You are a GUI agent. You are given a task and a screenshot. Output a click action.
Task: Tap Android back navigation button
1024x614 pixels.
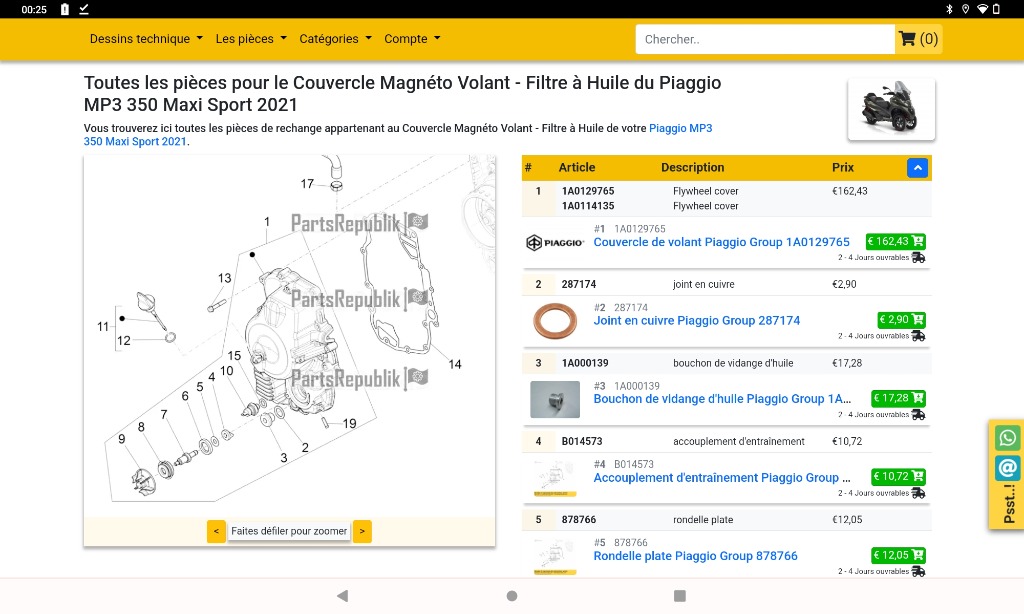(x=342, y=596)
